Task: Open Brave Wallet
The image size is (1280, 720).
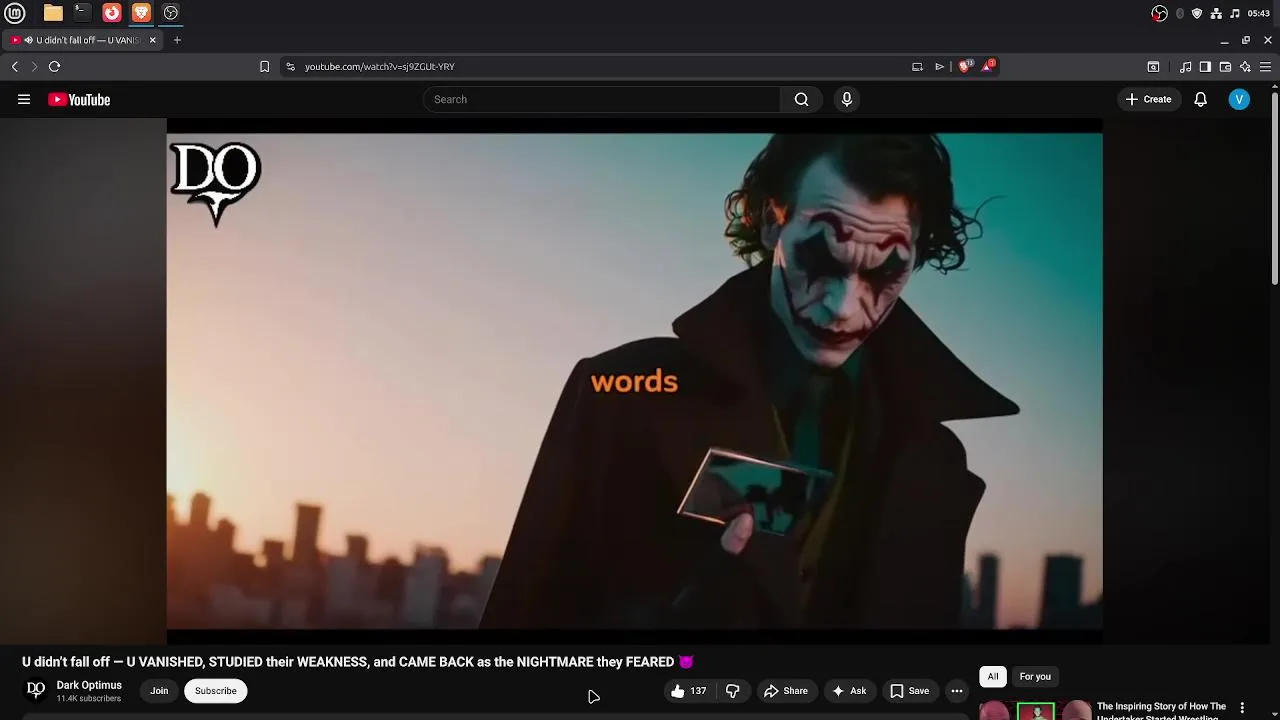Action: [x=1225, y=67]
